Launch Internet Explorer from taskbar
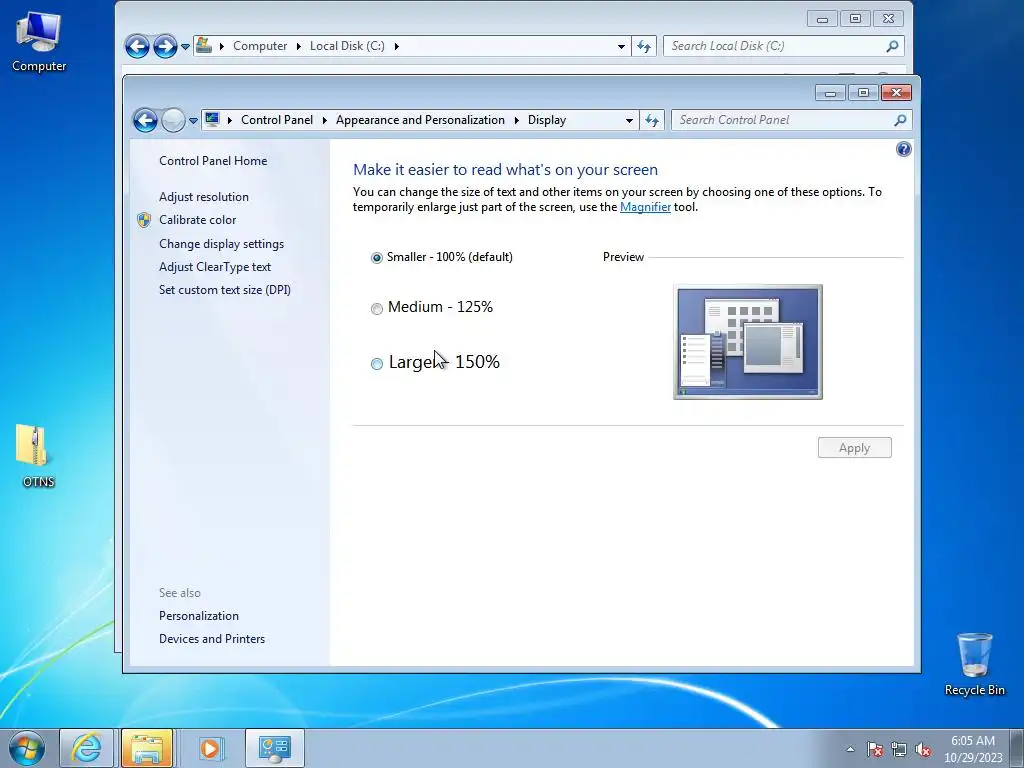 tap(86, 748)
